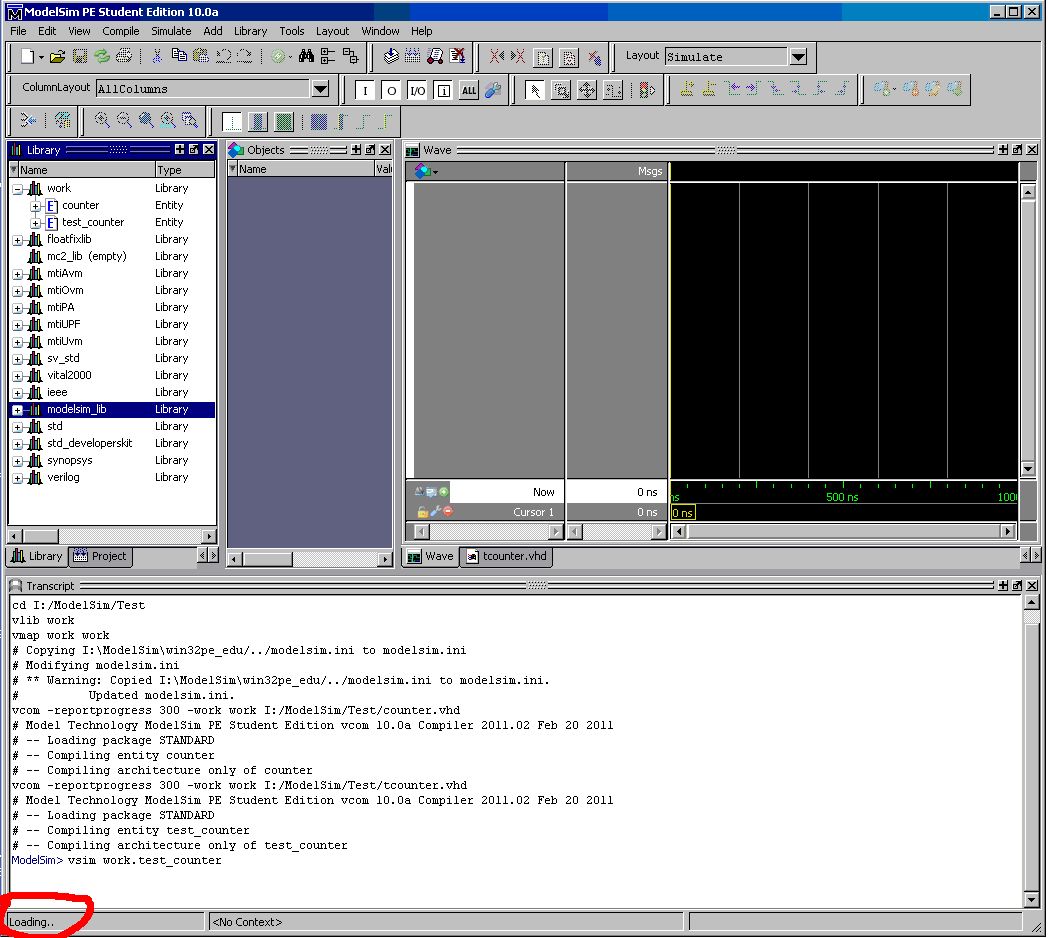Click the Cut scissors icon

(x=156, y=57)
